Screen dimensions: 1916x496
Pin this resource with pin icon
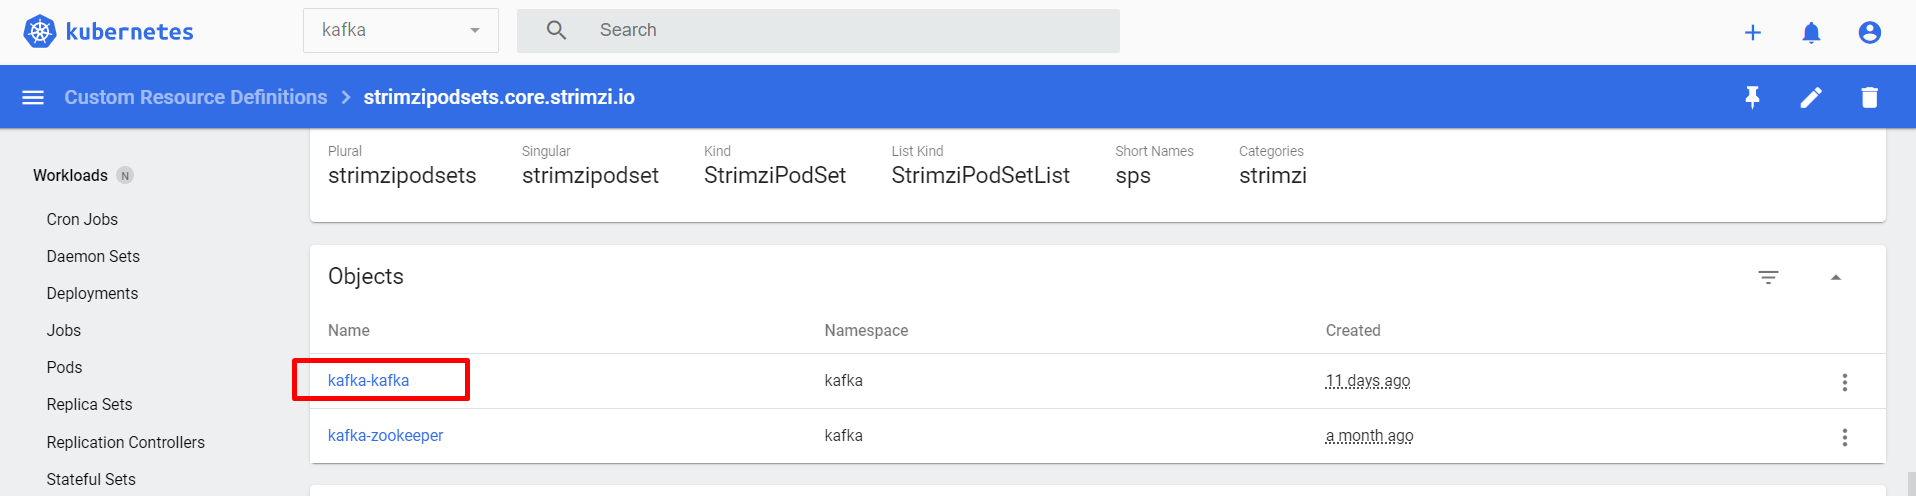(1752, 97)
